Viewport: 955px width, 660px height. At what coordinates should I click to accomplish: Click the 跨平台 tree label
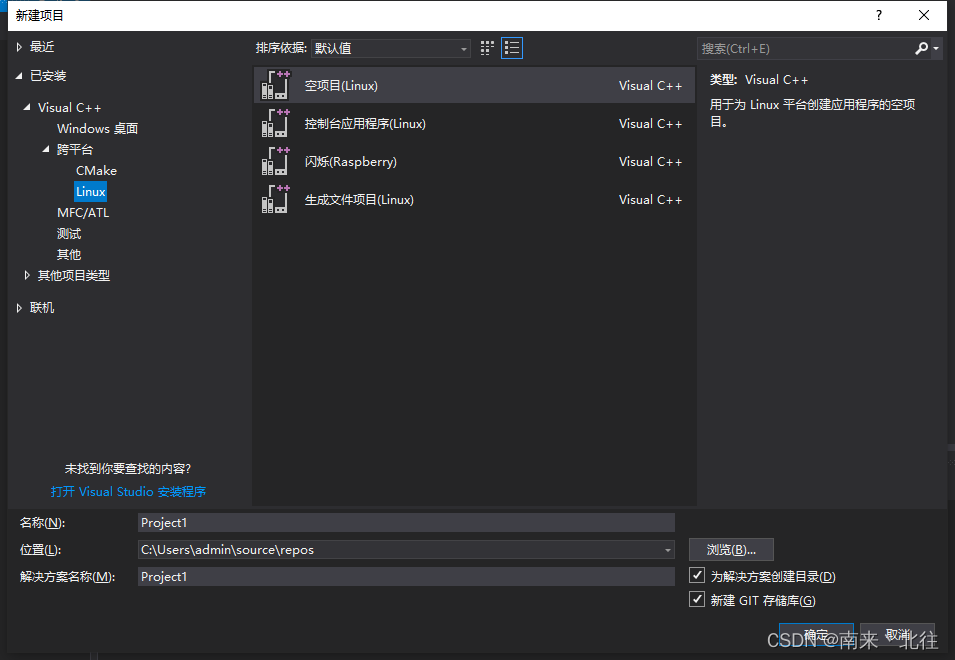75,149
